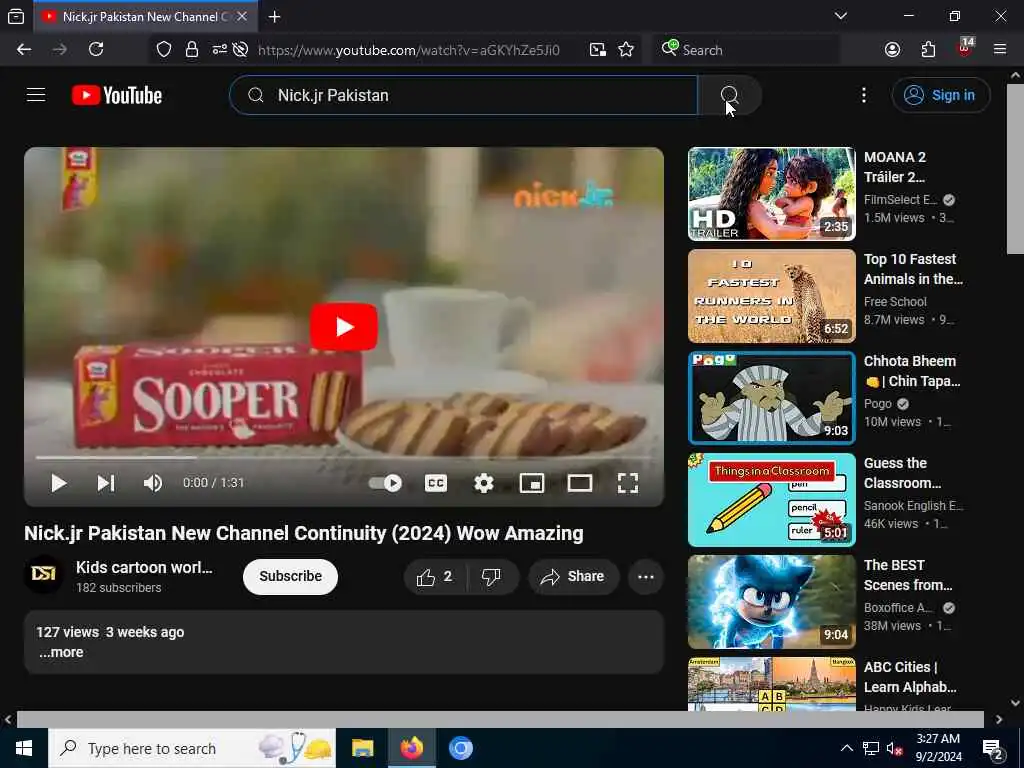Open YouTube settings three-dot menu
The height and width of the screenshot is (768, 1024).
(x=863, y=95)
